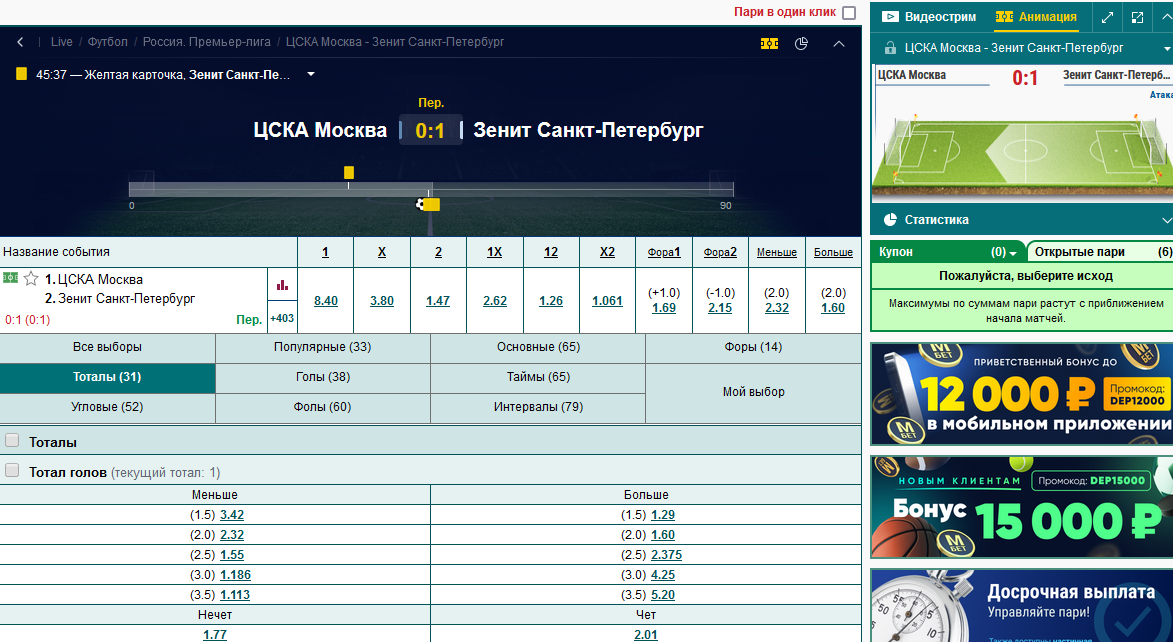1173x642 pixels.
Task: Click the lock icon next to match title
Action: click(x=890, y=48)
